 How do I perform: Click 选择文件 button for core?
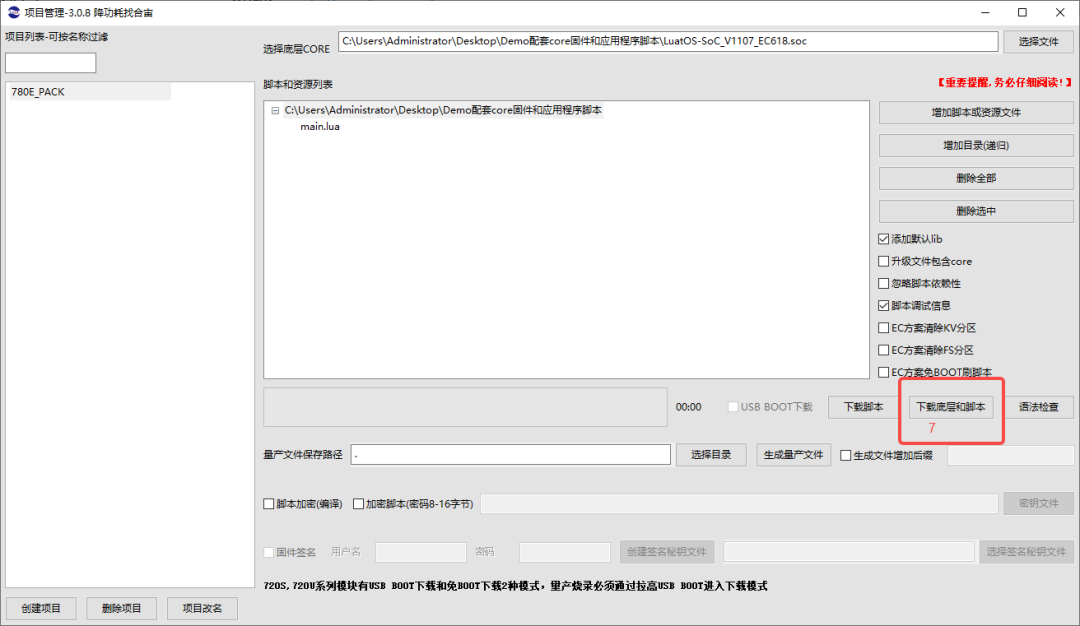tap(1038, 41)
